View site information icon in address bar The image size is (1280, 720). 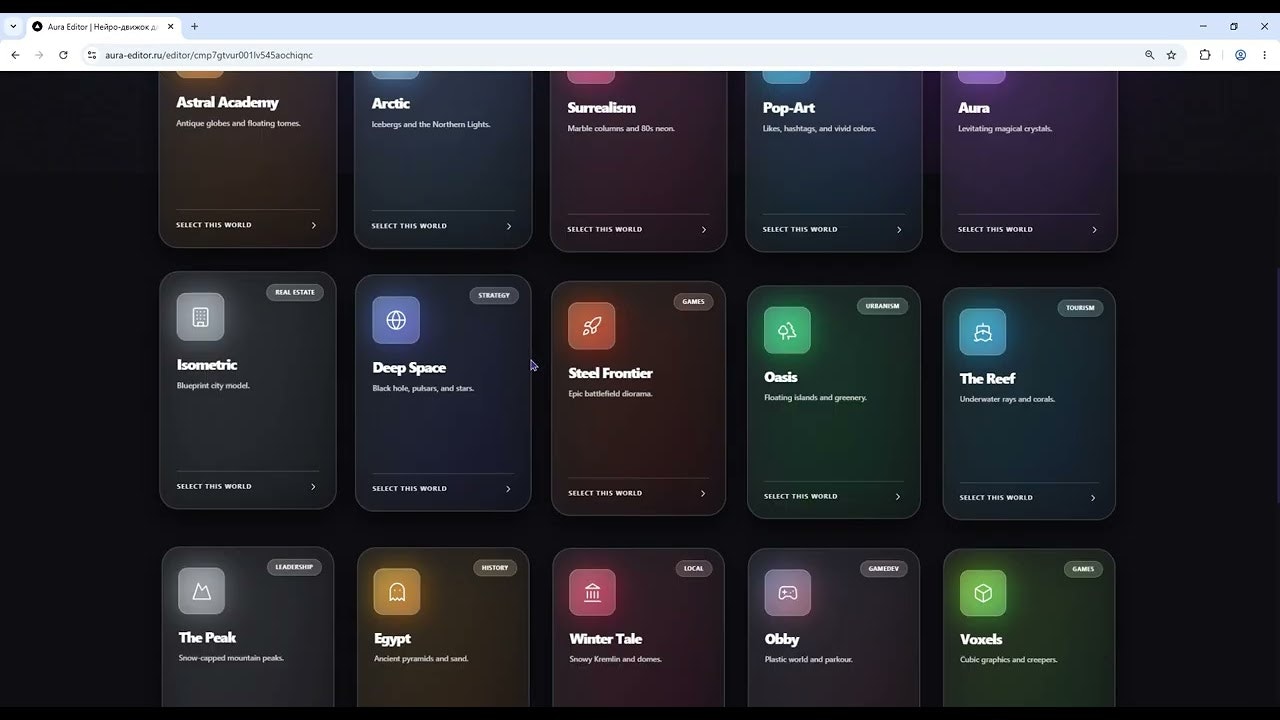(91, 55)
